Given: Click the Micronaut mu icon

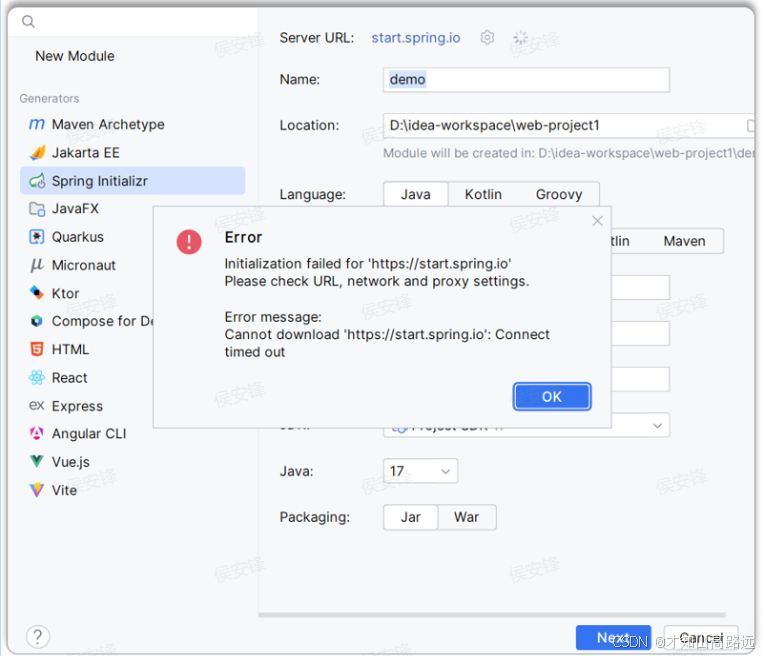Looking at the screenshot, I should tap(37, 265).
